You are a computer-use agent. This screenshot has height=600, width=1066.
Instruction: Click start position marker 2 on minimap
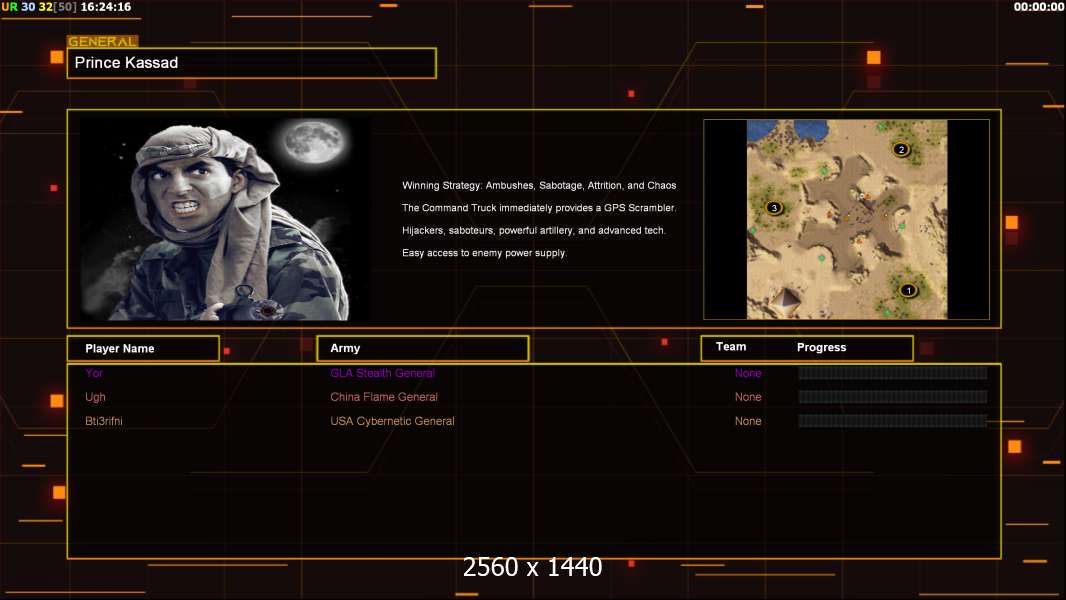900,150
